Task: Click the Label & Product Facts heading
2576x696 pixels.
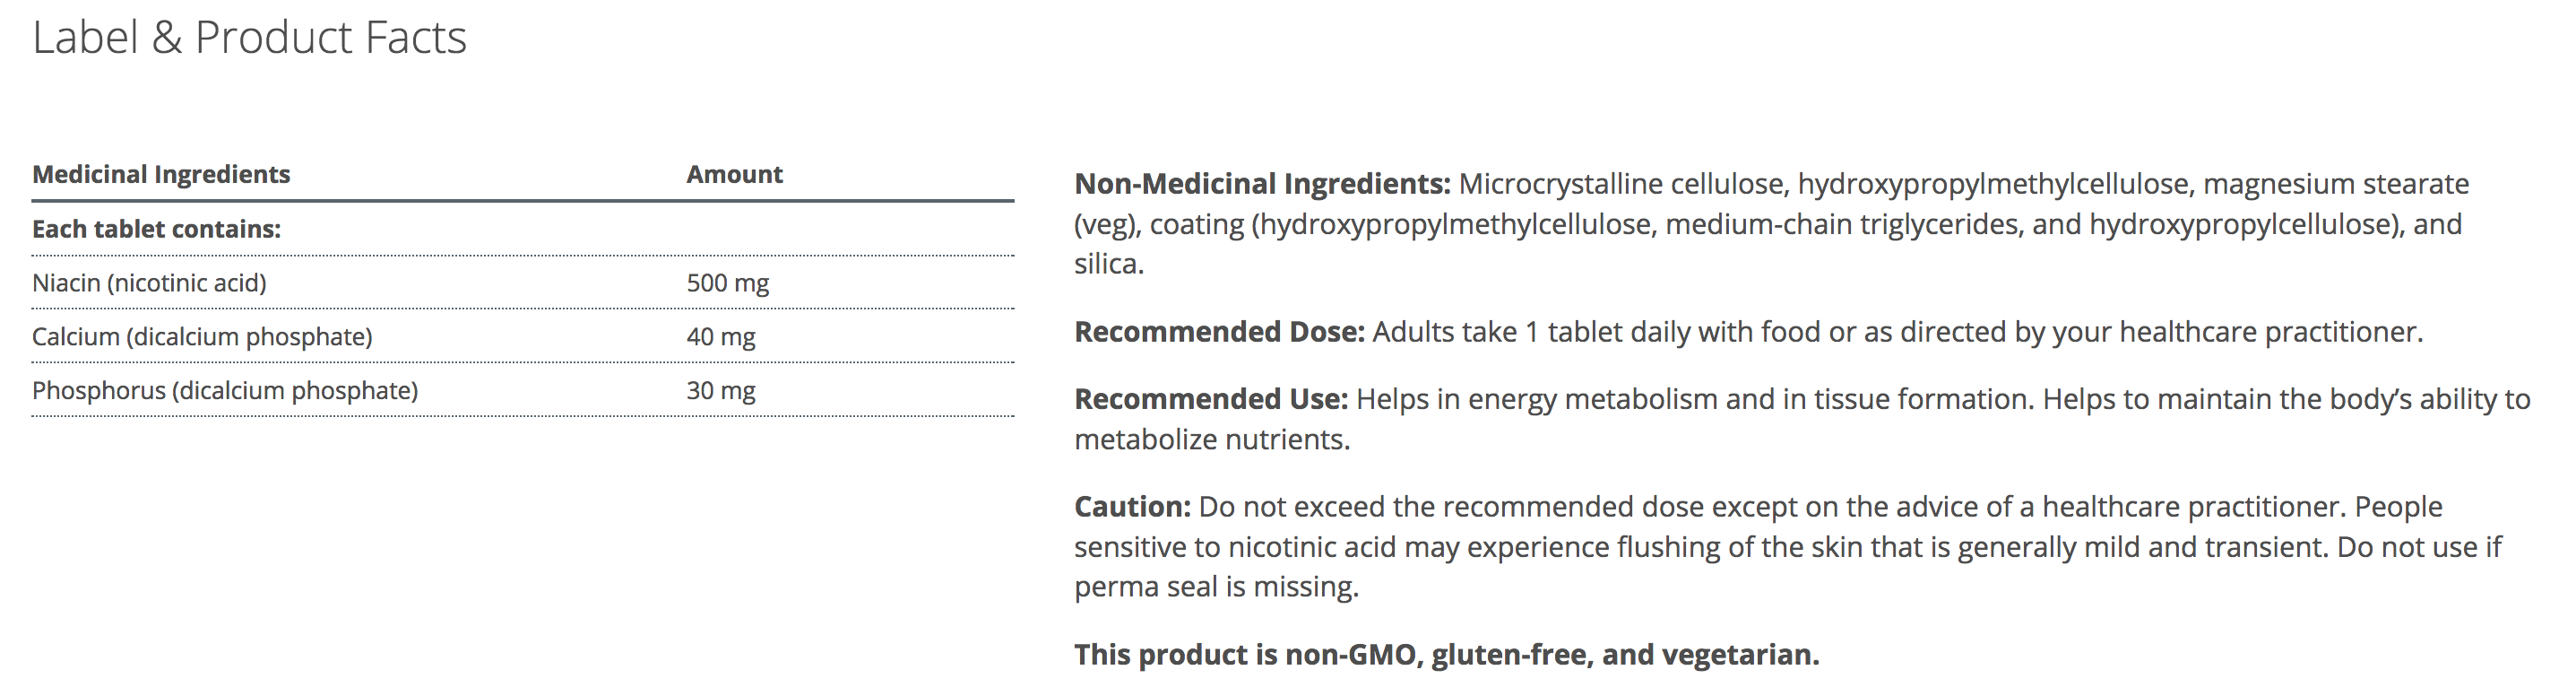Action: [249, 38]
